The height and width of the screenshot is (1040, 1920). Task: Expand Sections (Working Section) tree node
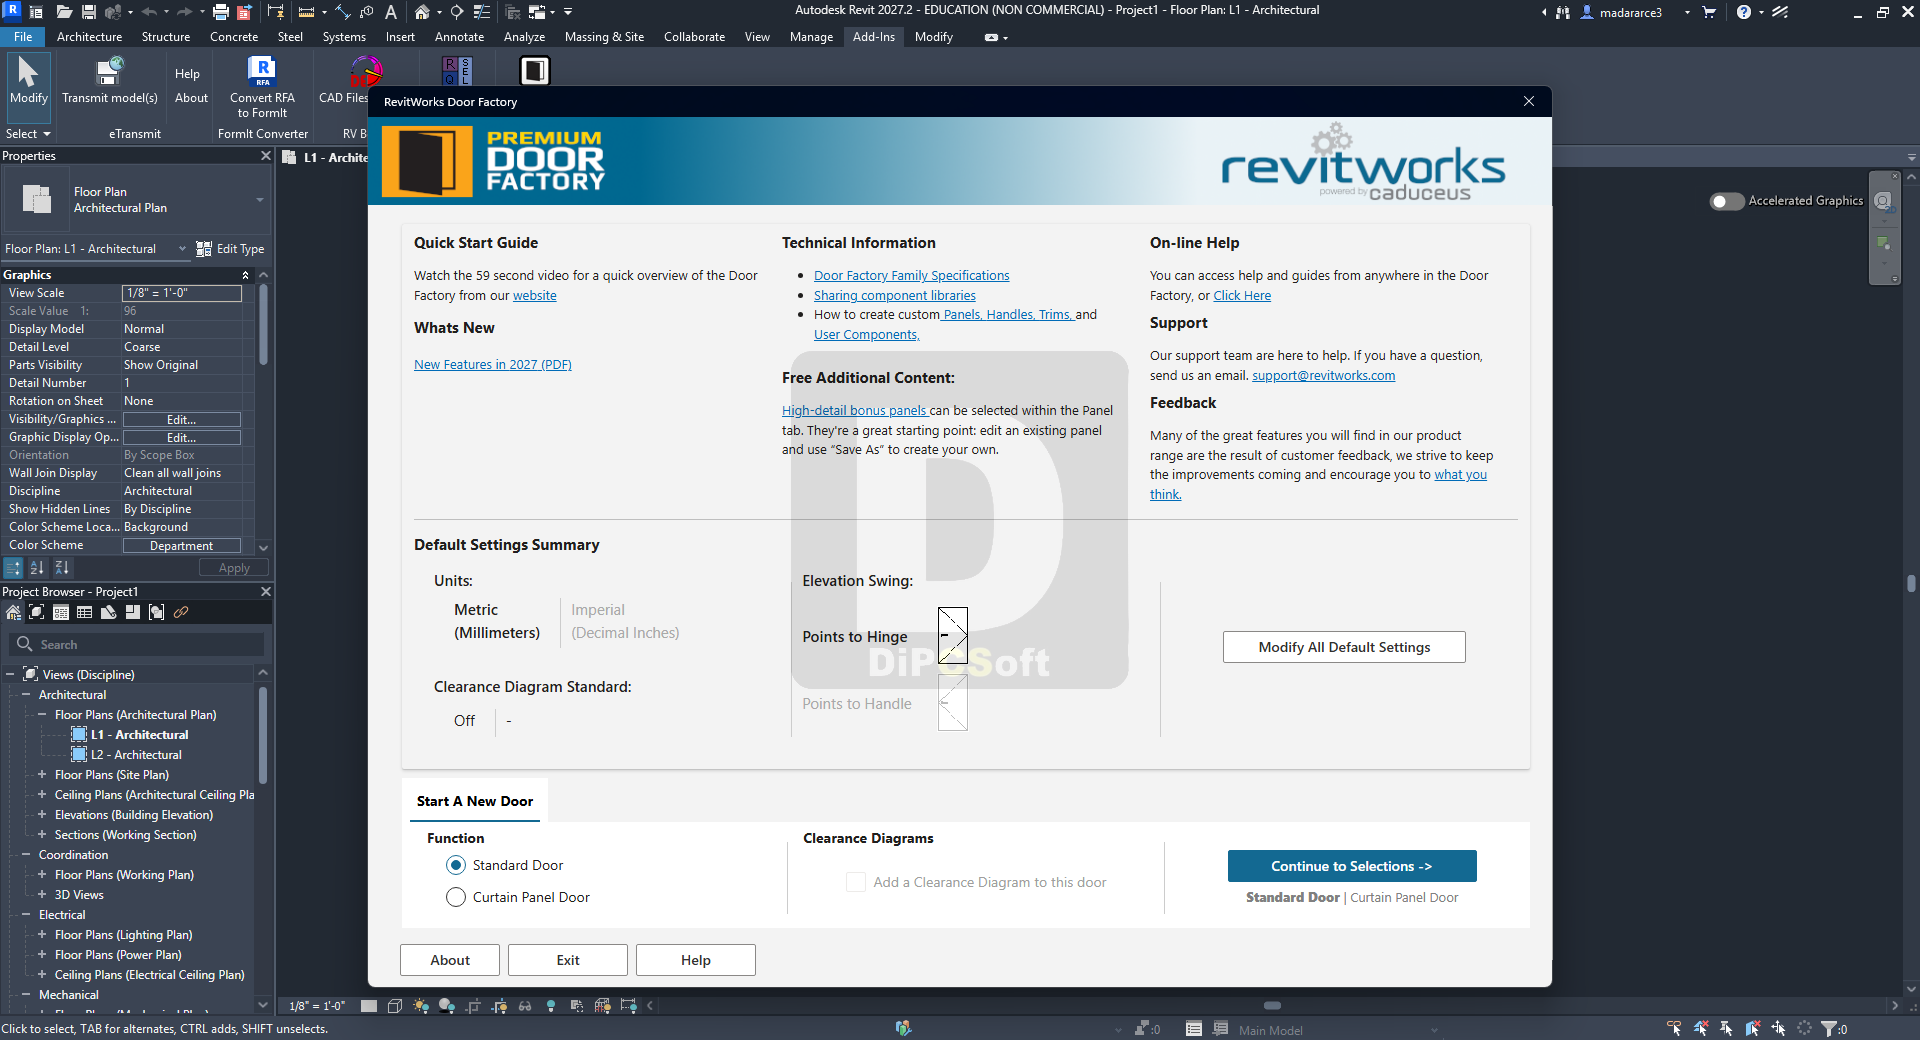click(x=42, y=835)
